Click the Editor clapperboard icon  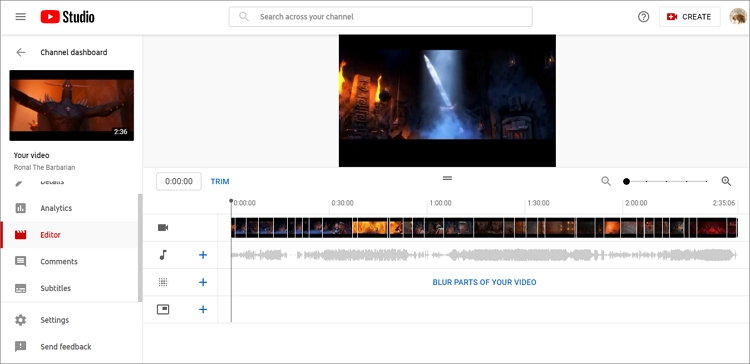(x=21, y=235)
